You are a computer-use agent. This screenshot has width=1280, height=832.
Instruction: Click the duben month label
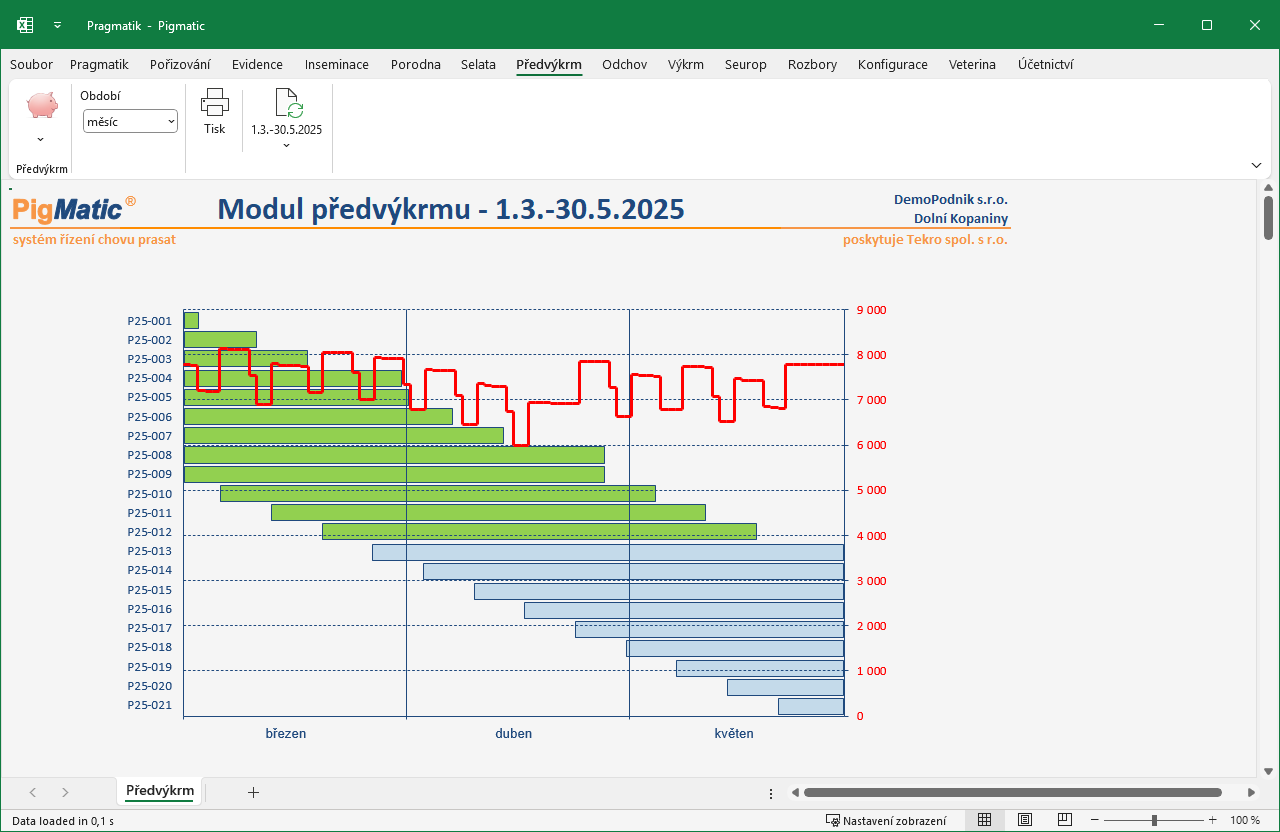514,733
